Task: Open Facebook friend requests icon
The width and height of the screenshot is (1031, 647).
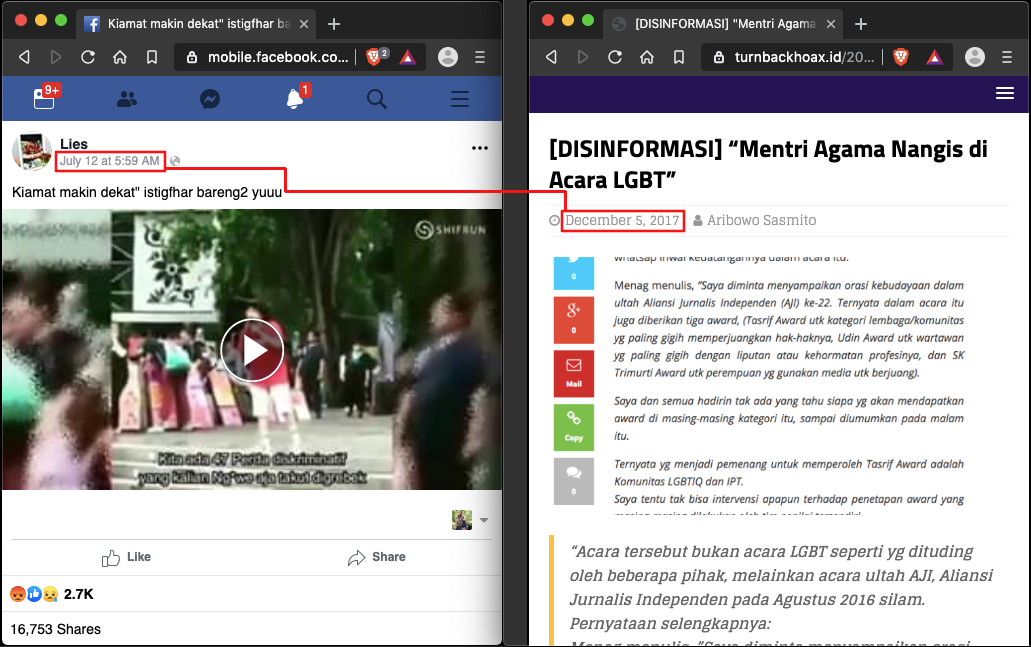Action: [x=127, y=99]
